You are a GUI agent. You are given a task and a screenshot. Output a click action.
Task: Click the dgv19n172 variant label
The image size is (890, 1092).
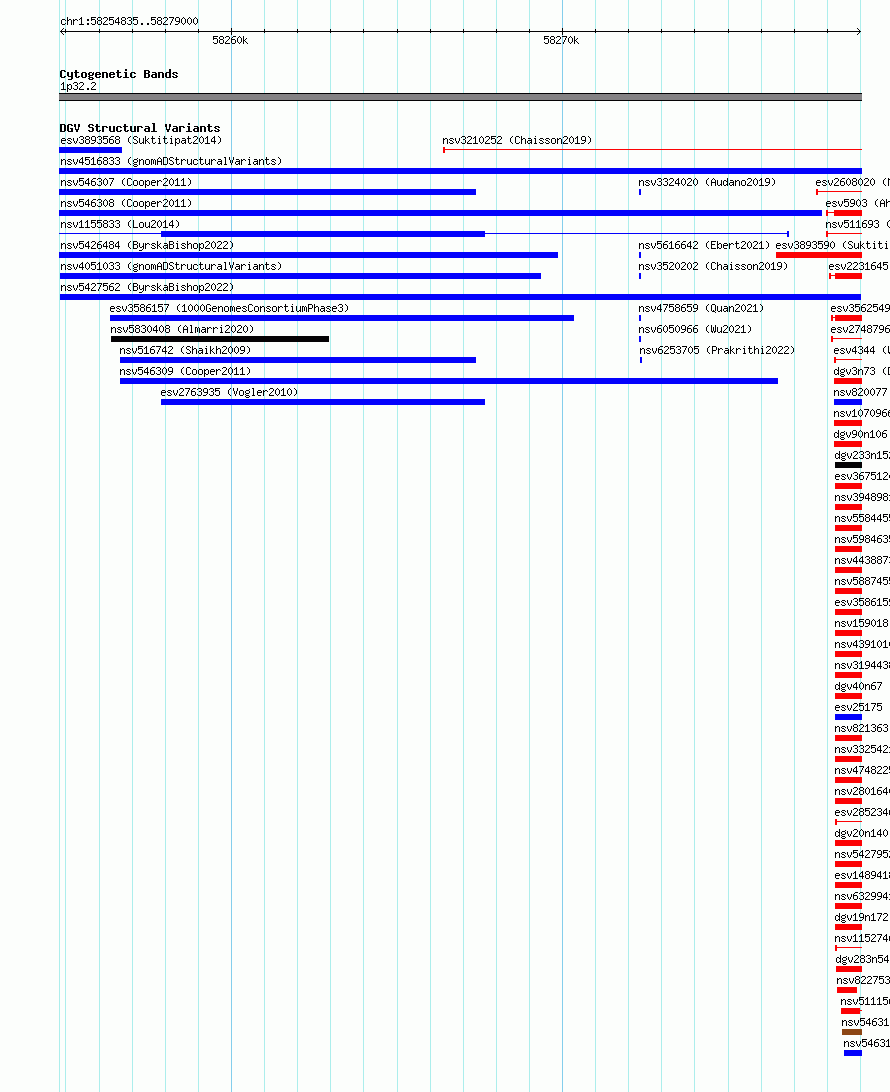coord(861,917)
